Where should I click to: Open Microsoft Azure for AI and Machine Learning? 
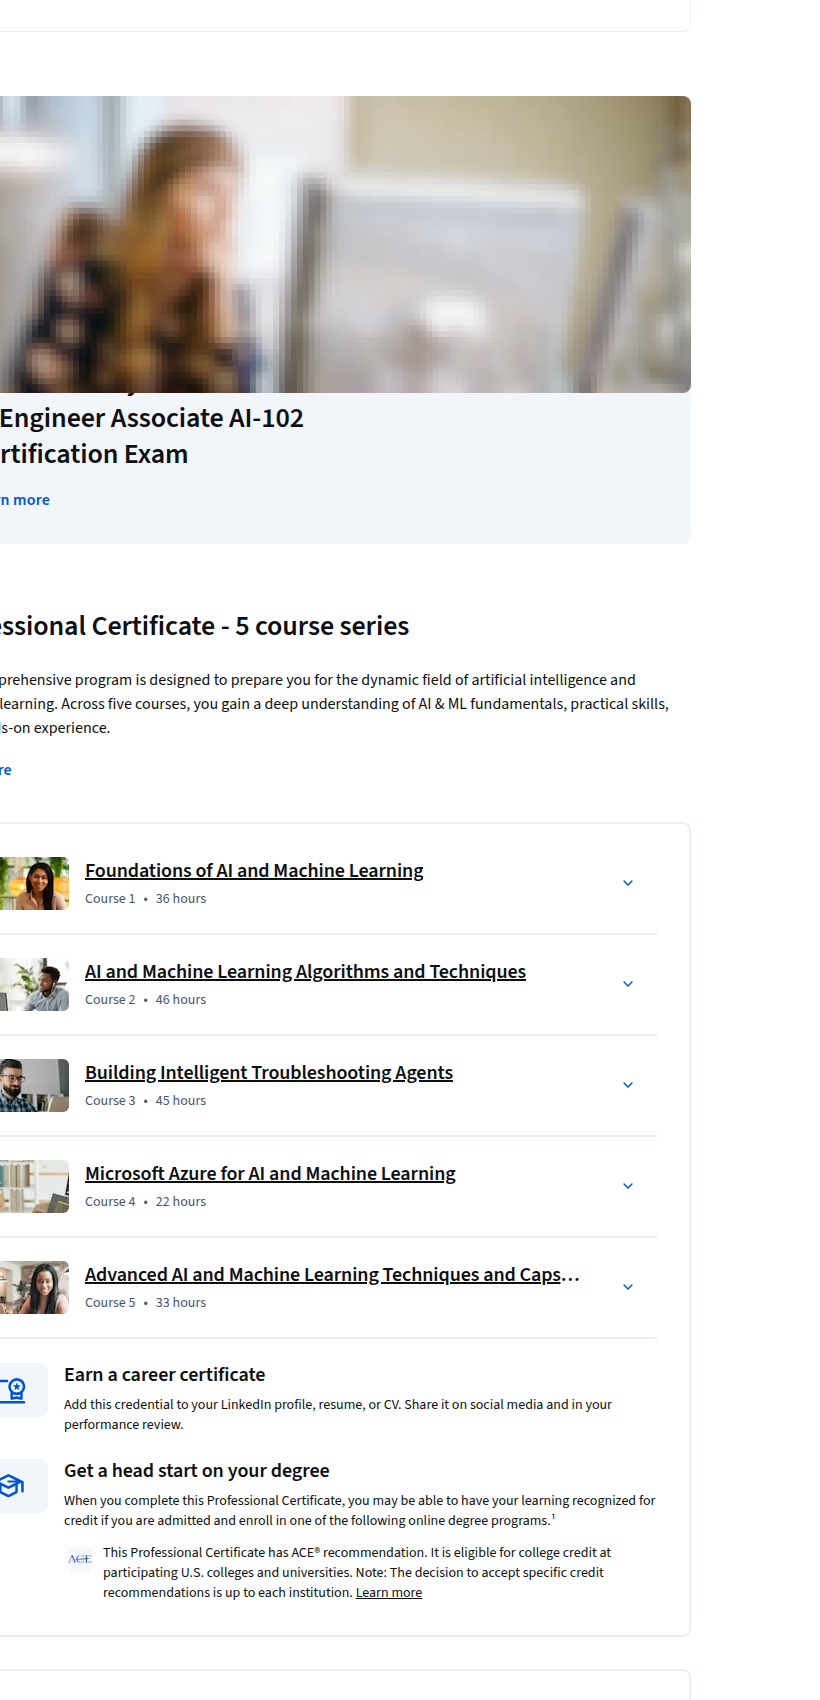pos(270,1174)
